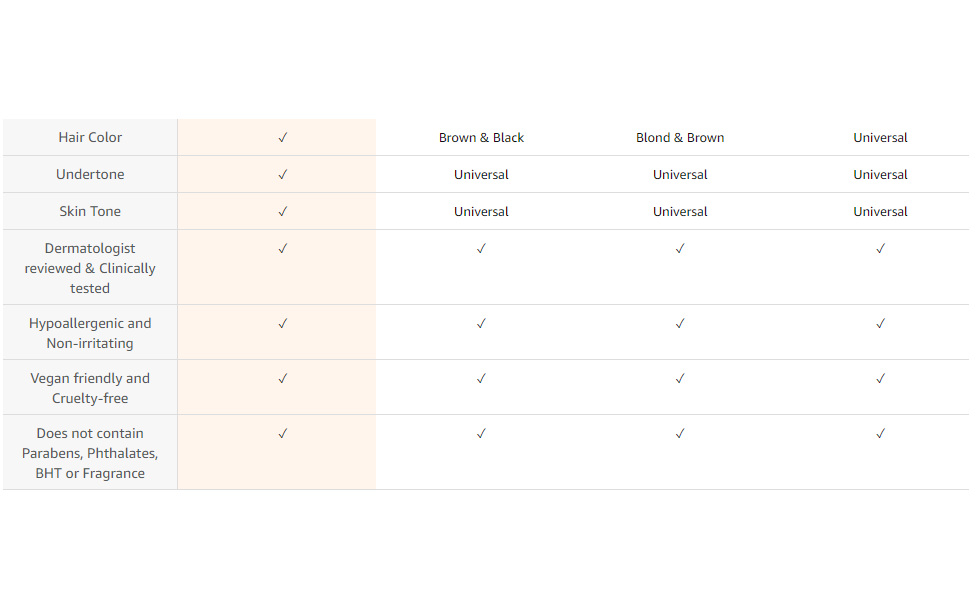Click the 'Brown & Black' hair color value
970x600 pixels.
481,138
